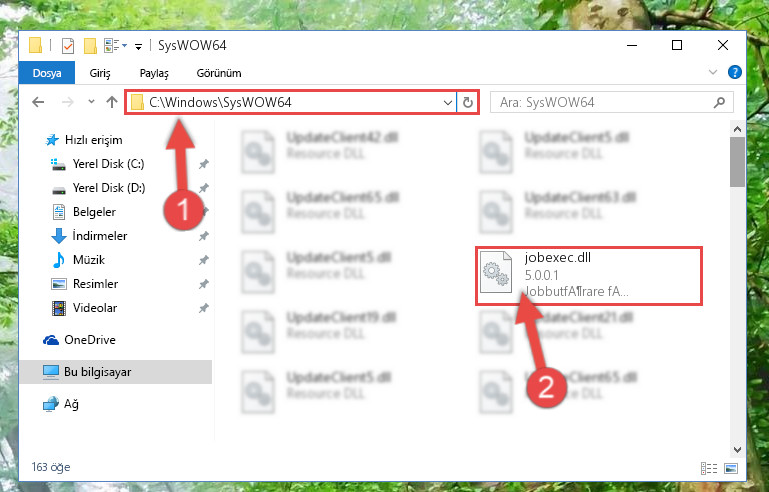Switch to details list view
Viewport: 769px width, 492px height.
(x=709, y=468)
